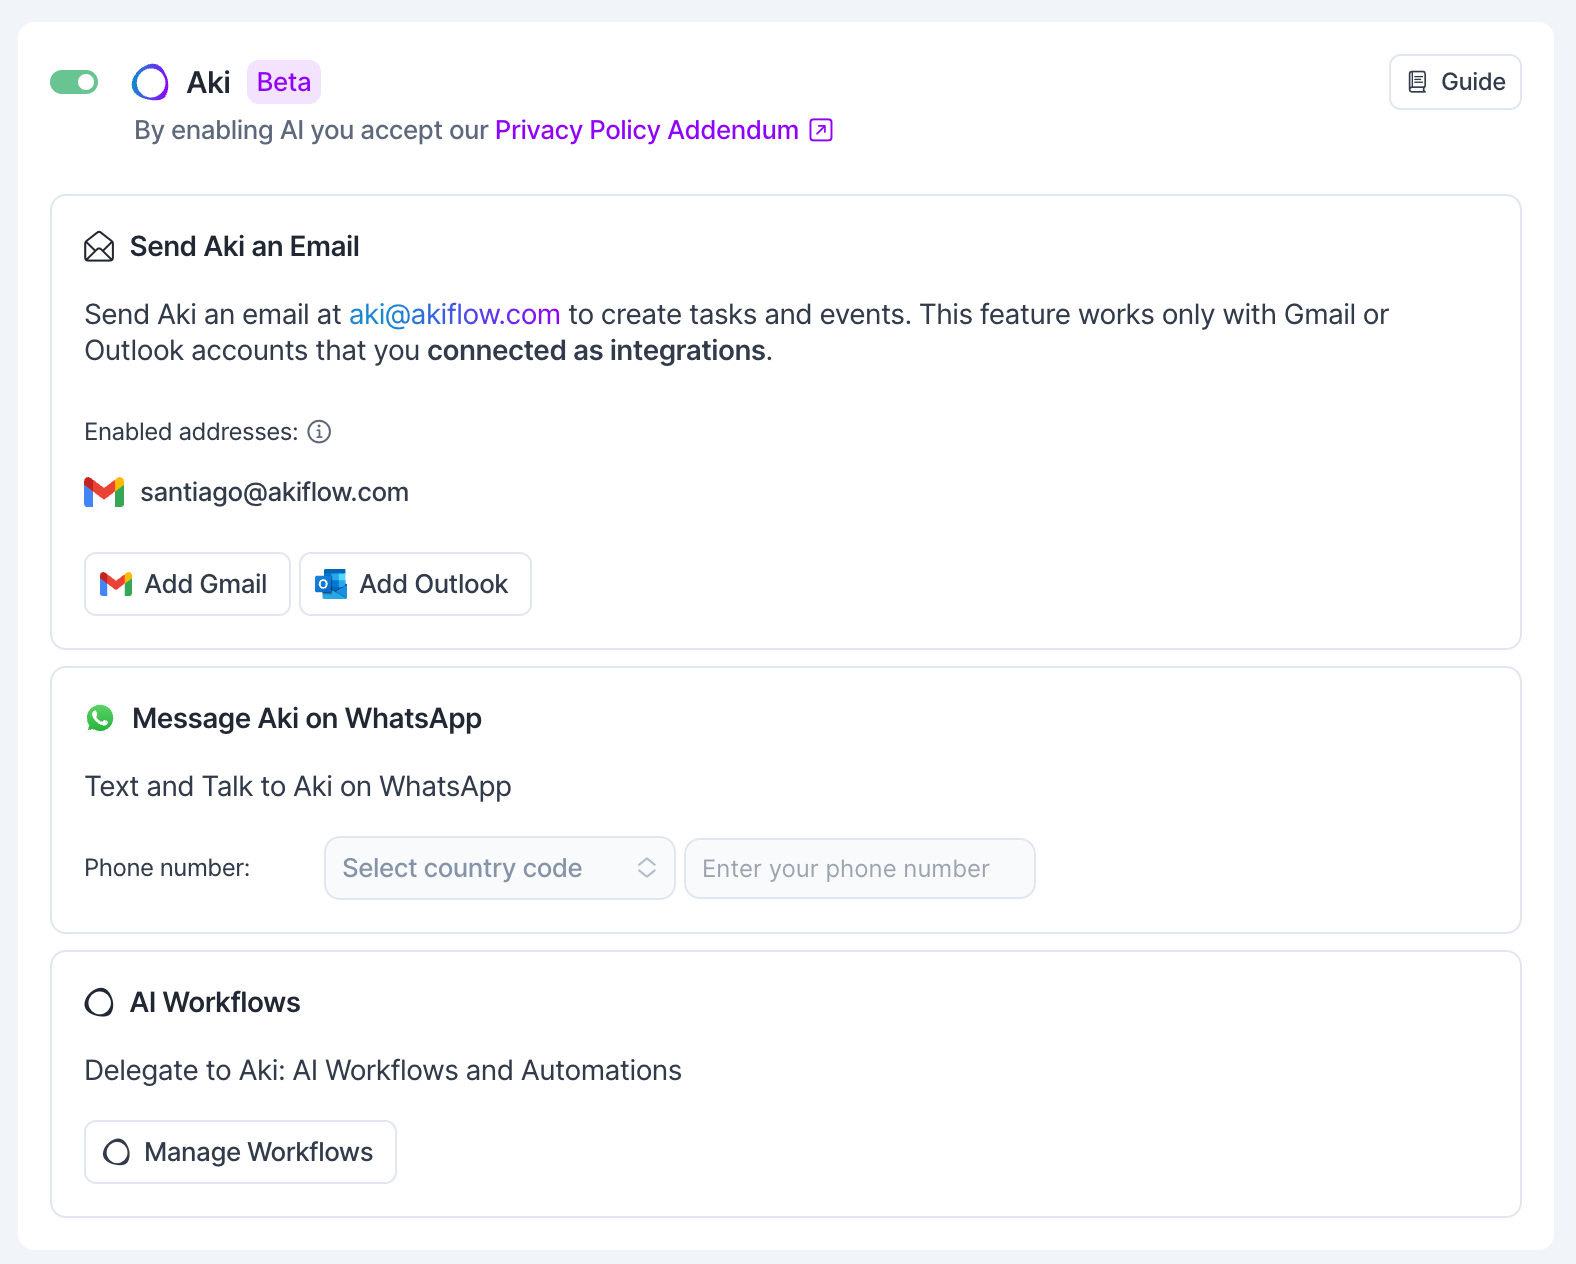Click the WhatsApp logo icon
The height and width of the screenshot is (1264, 1576).
[x=100, y=718]
